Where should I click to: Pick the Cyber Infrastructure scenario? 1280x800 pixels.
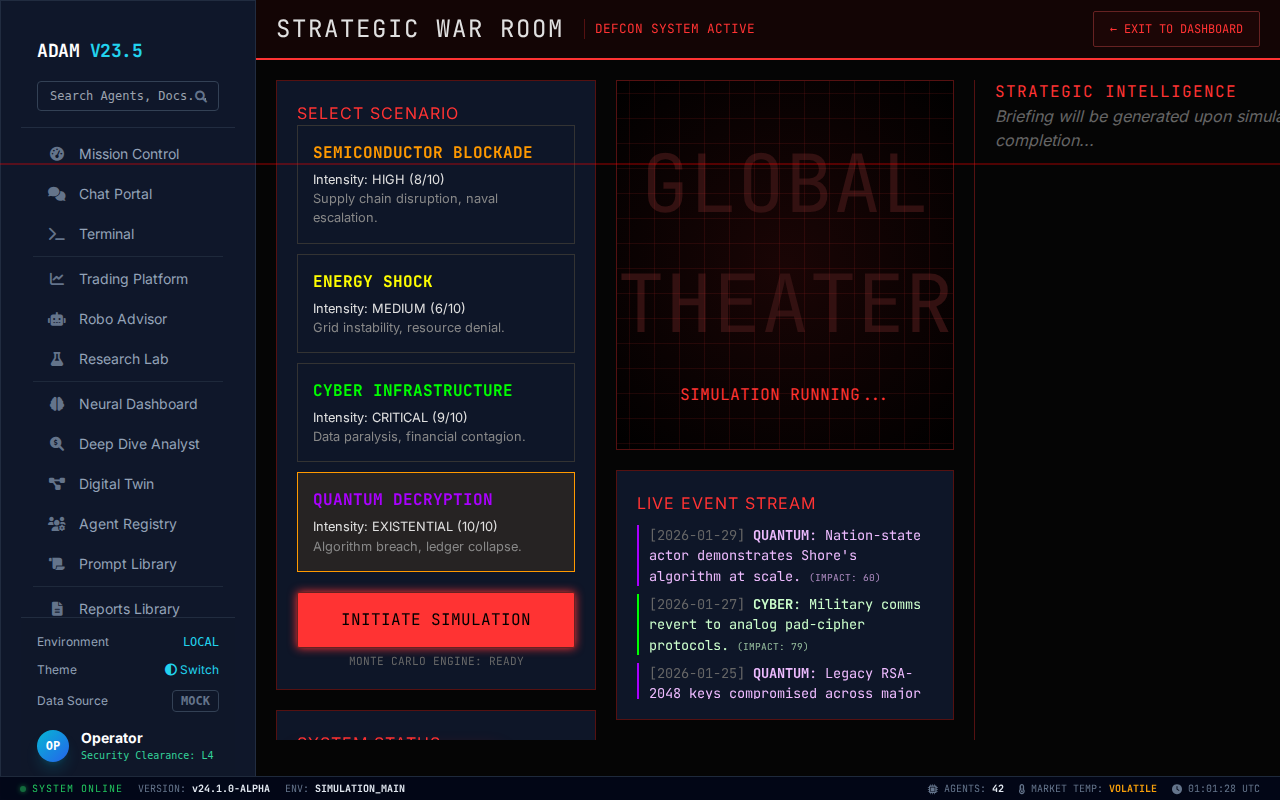tap(435, 412)
